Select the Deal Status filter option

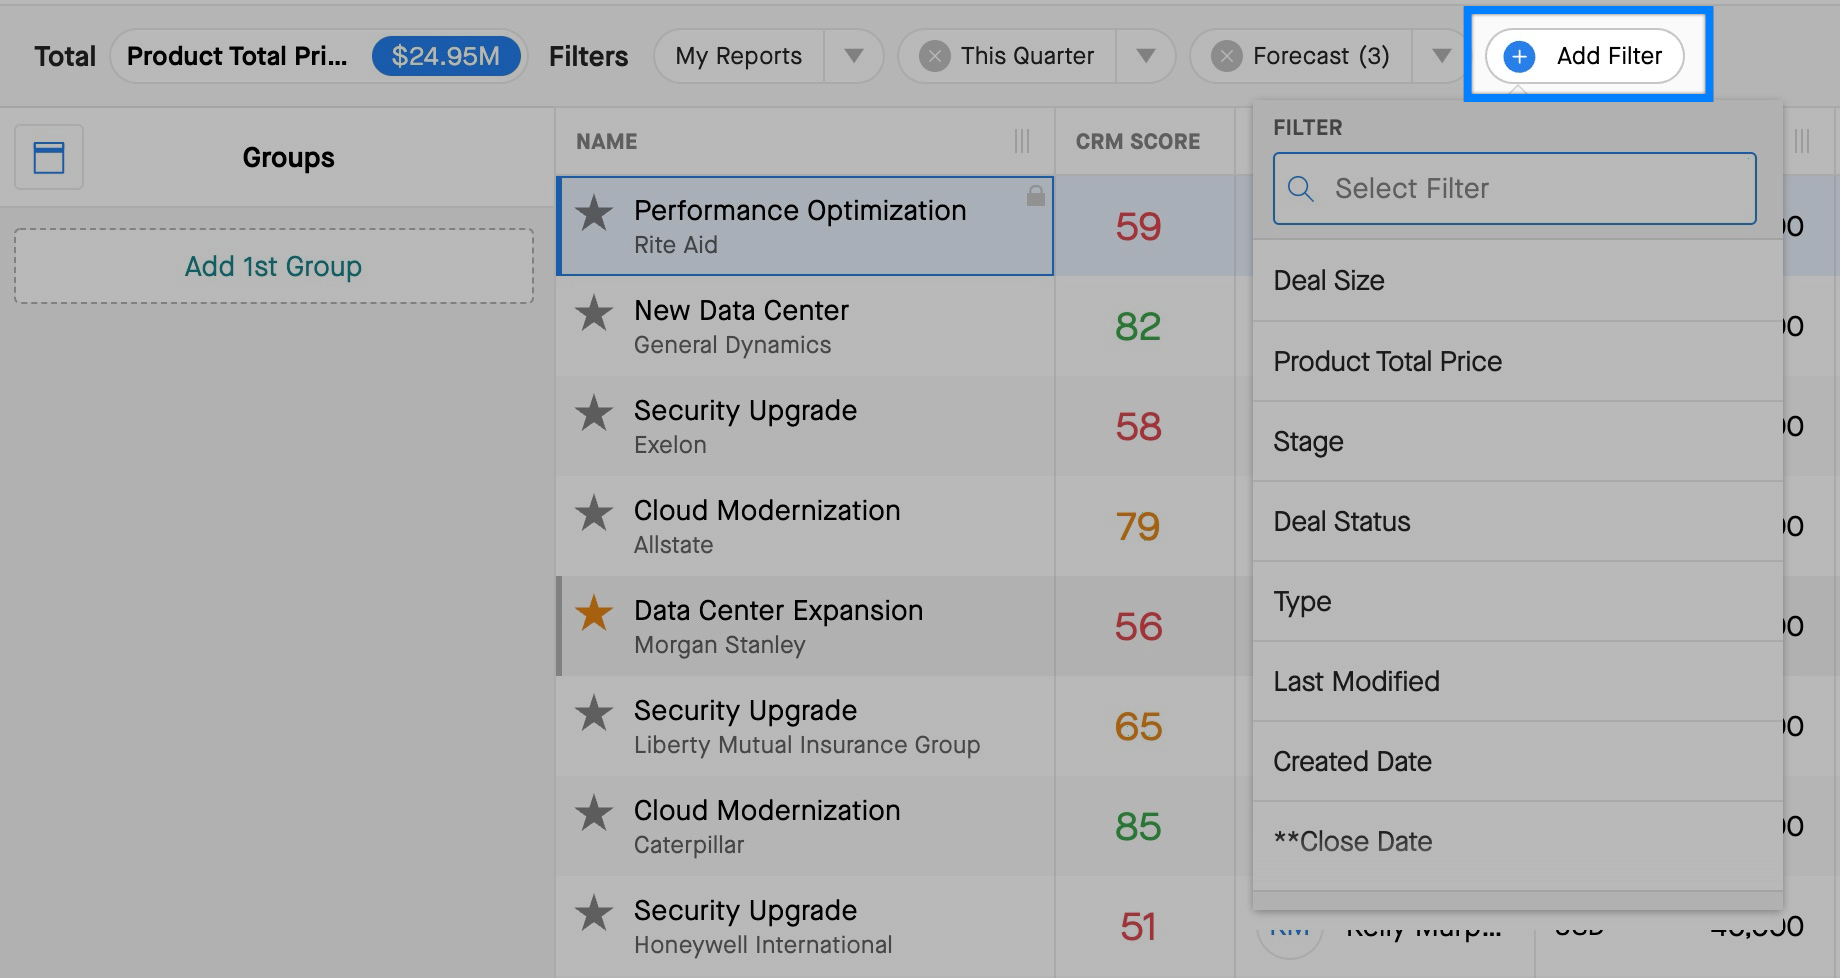(1517, 521)
